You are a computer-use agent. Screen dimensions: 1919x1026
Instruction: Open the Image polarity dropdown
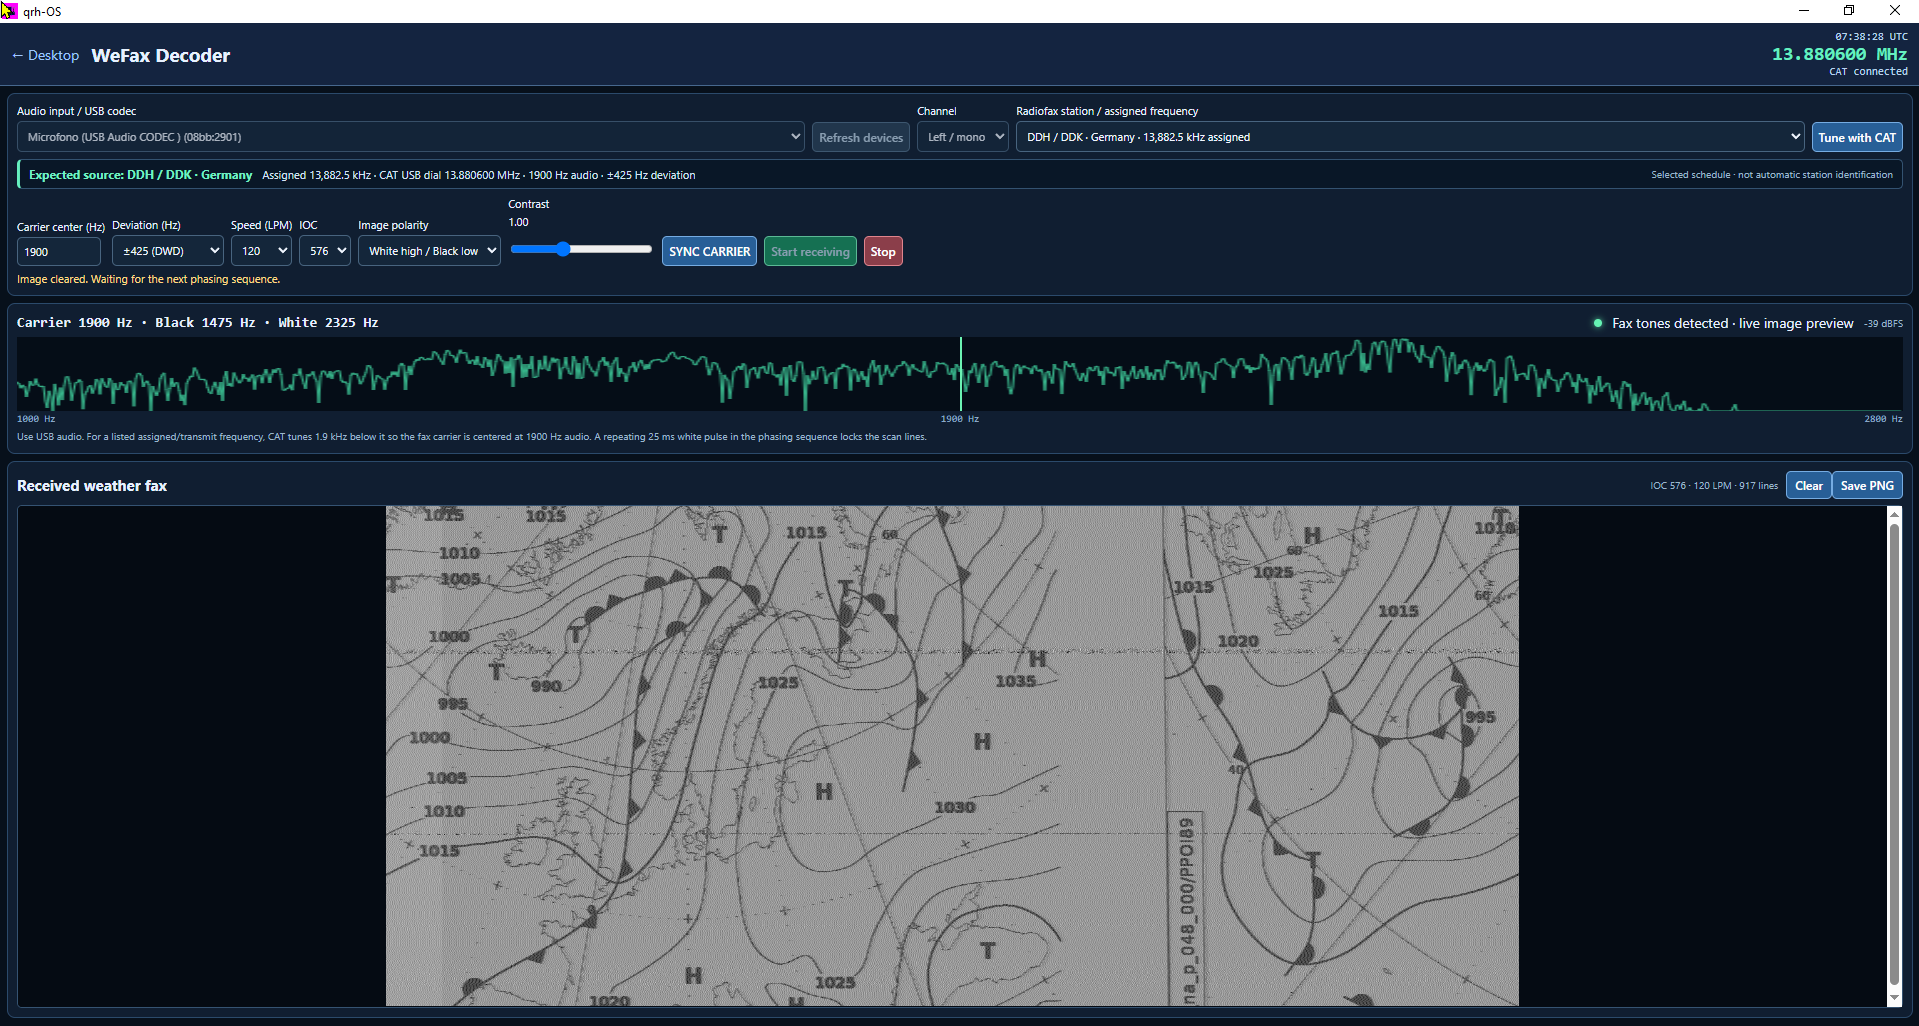(x=429, y=251)
